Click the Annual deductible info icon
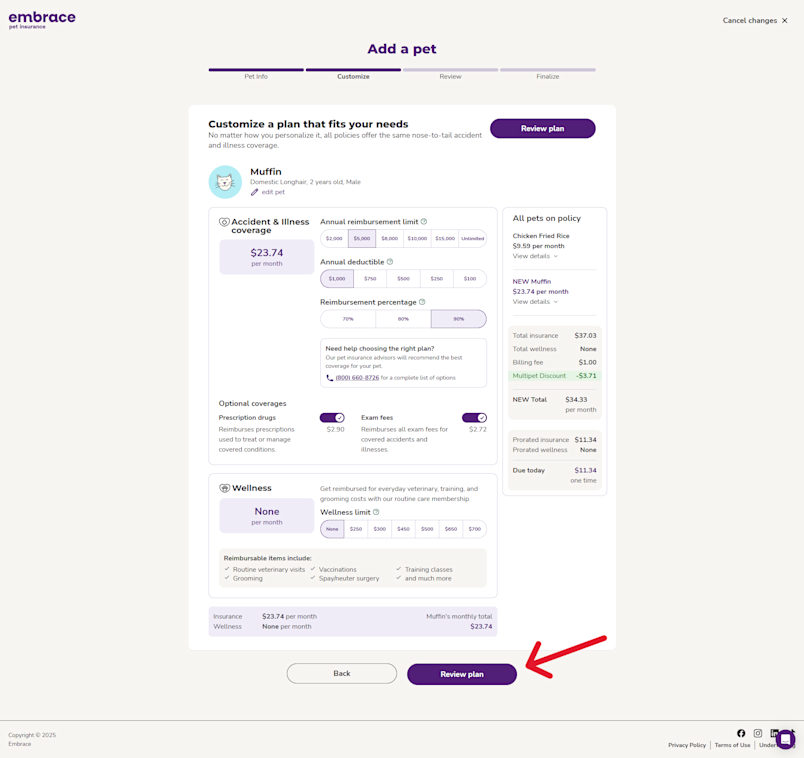Image resolution: width=804 pixels, height=758 pixels. (x=389, y=262)
